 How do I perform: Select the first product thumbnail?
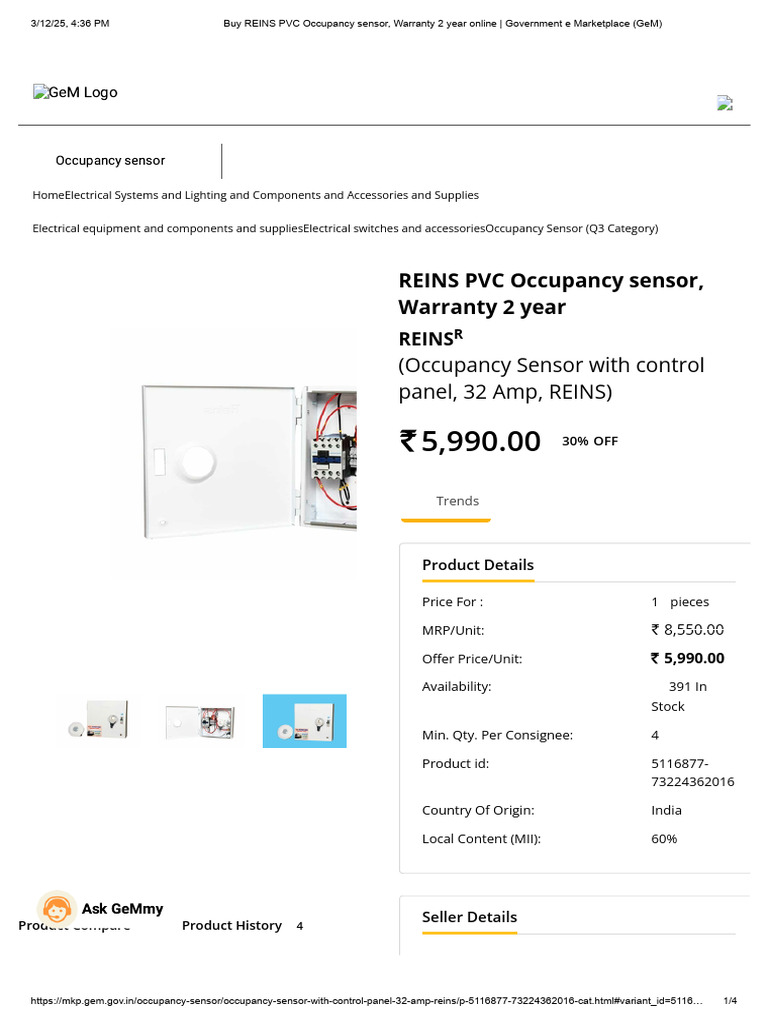pos(98,721)
